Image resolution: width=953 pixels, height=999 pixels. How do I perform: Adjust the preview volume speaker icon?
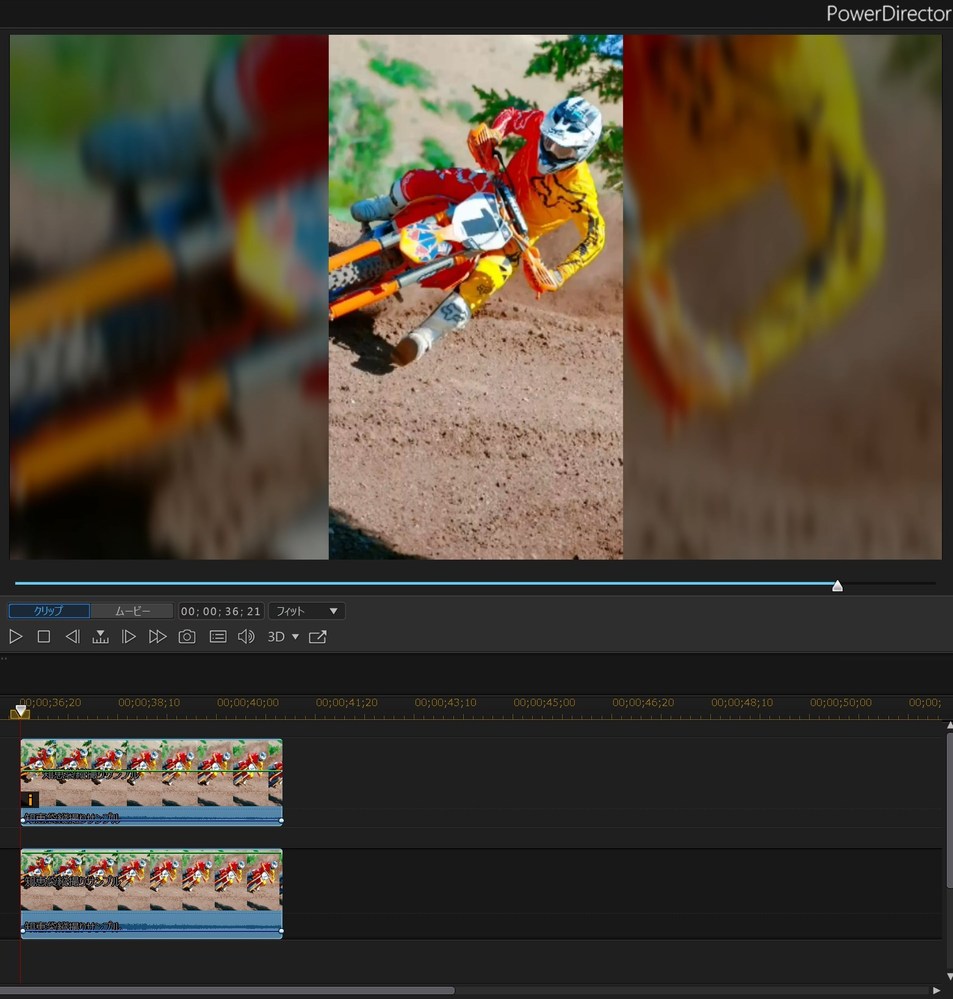pyautogui.click(x=246, y=636)
